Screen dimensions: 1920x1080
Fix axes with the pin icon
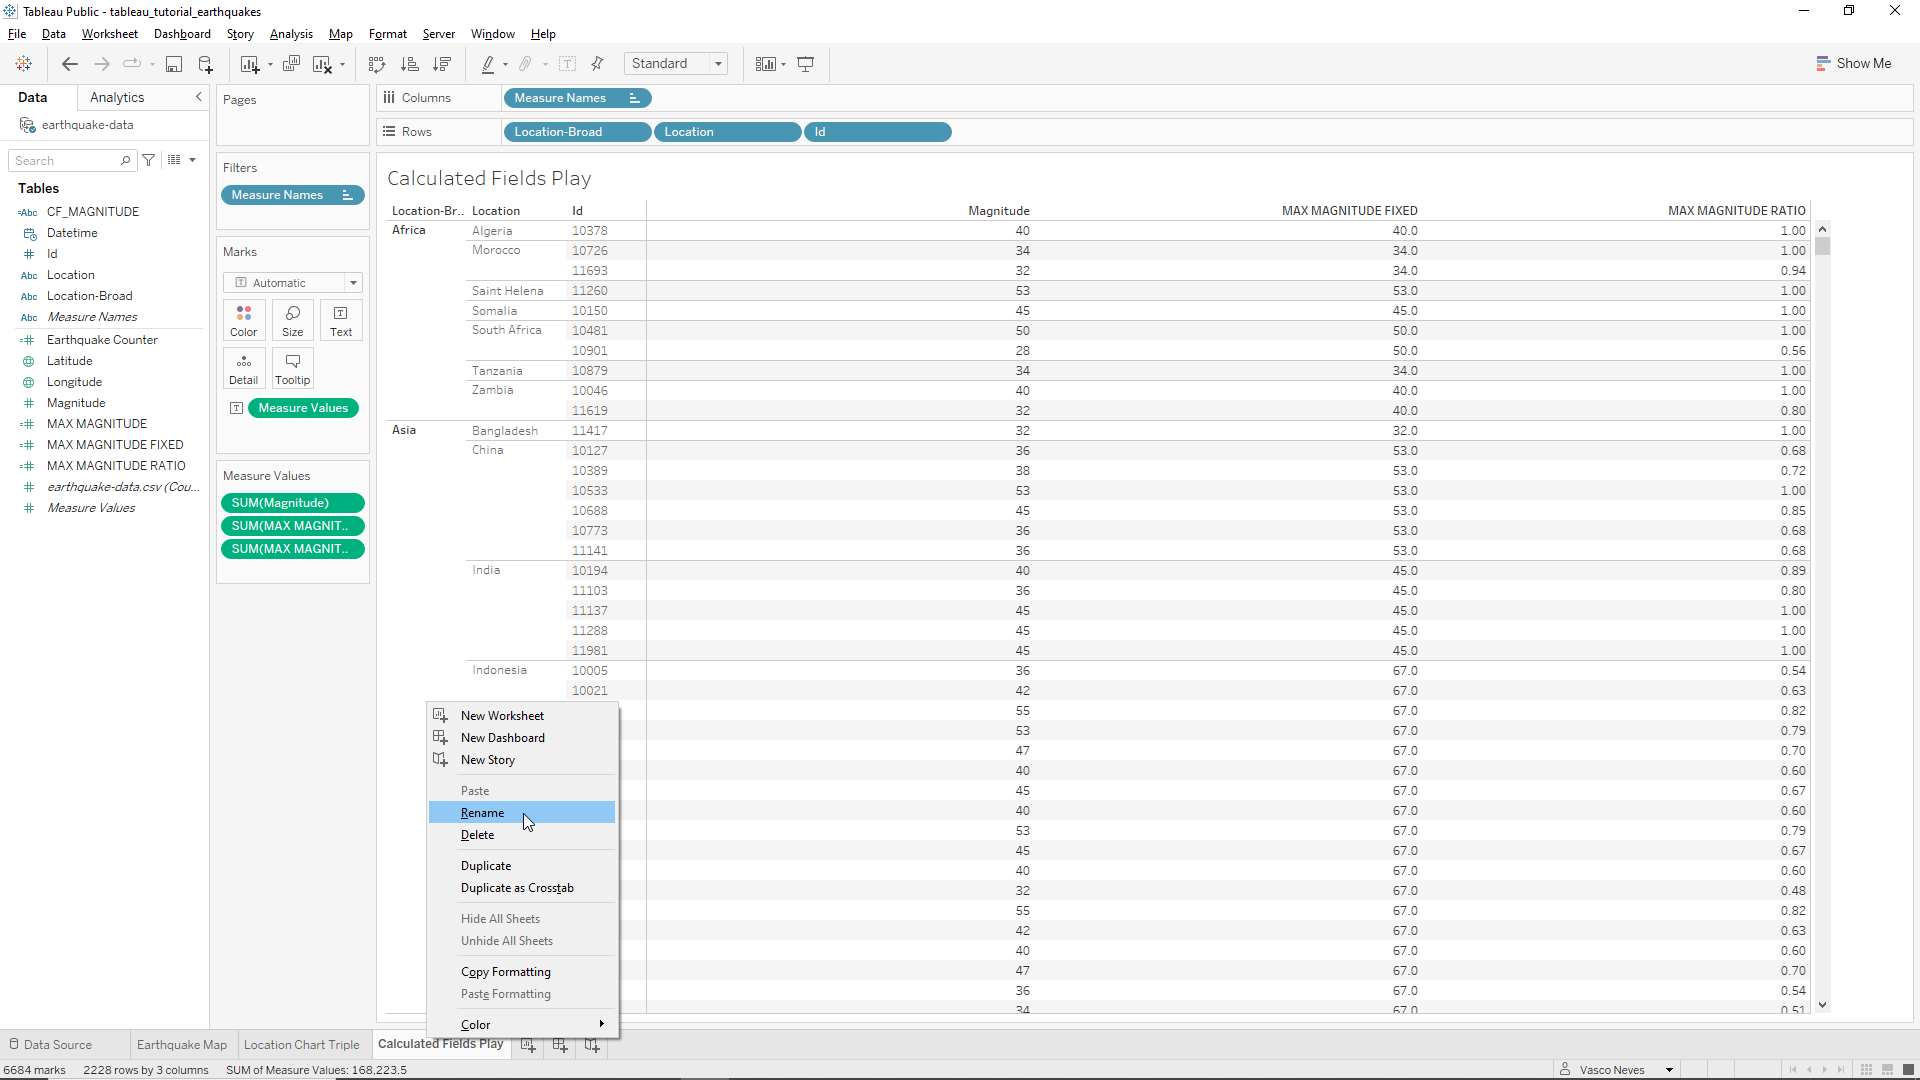click(598, 64)
